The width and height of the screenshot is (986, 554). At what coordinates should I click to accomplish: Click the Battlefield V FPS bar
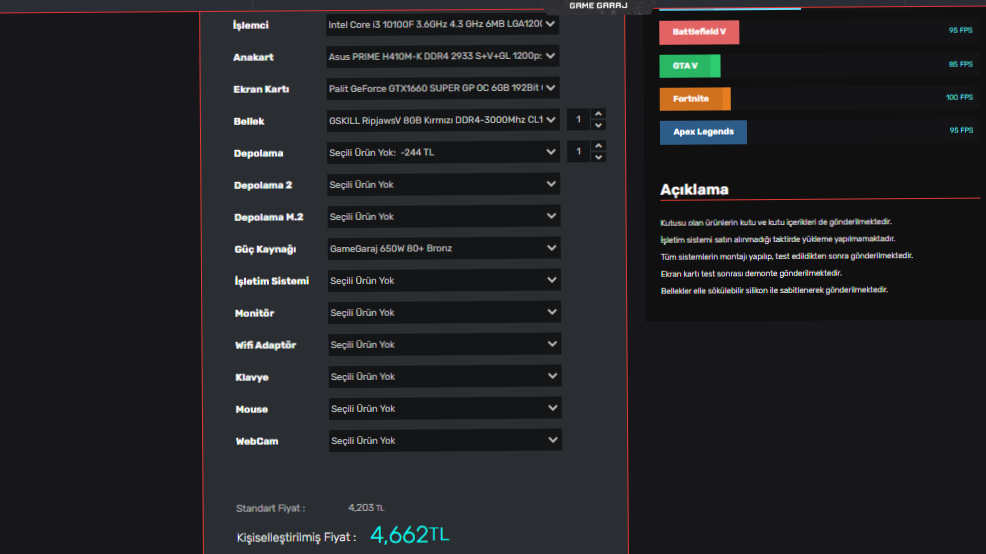tap(699, 32)
